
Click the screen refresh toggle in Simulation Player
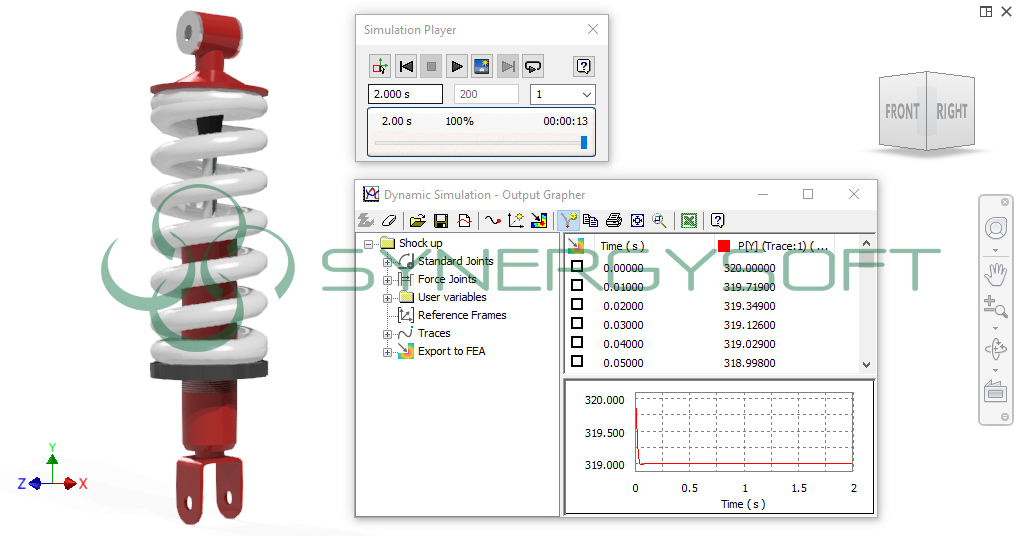(x=482, y=66)
